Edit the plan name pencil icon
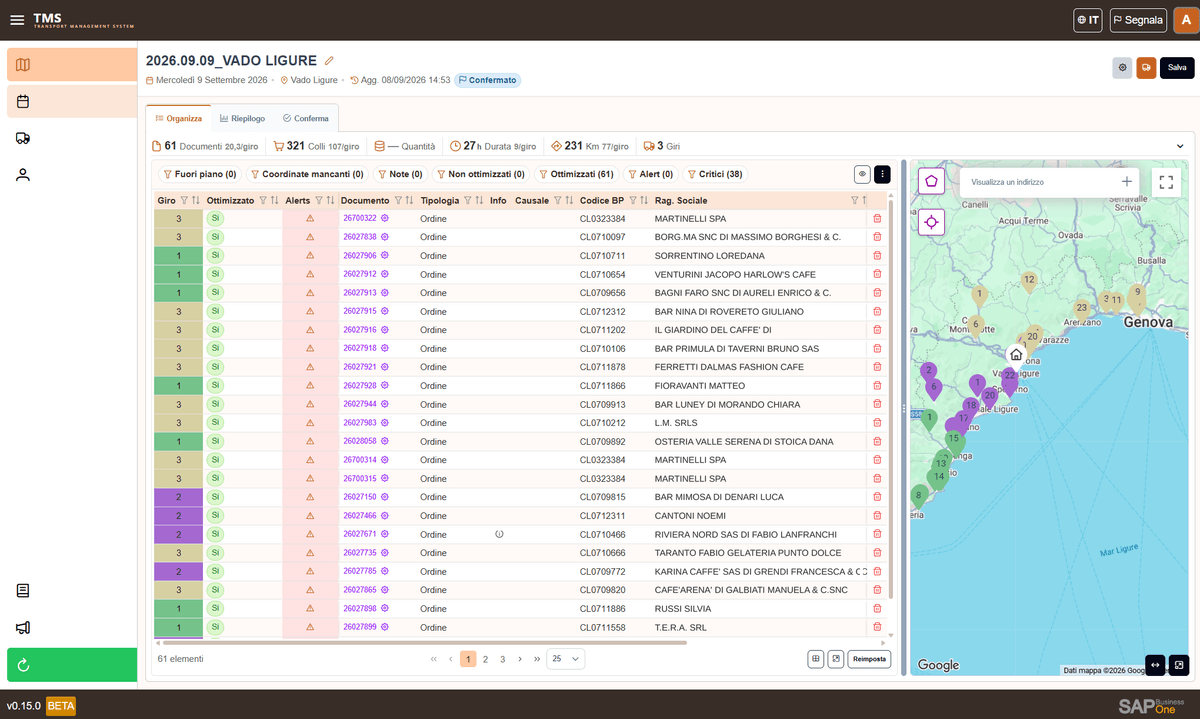This screenshot has width=1200, height=719. point(329,61)
